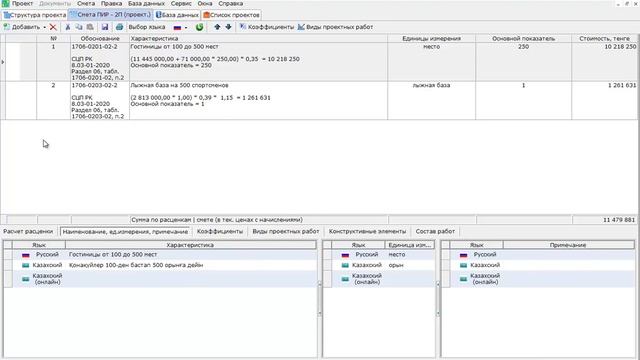Click the Russian flag language icon

(x=177, y=28)
